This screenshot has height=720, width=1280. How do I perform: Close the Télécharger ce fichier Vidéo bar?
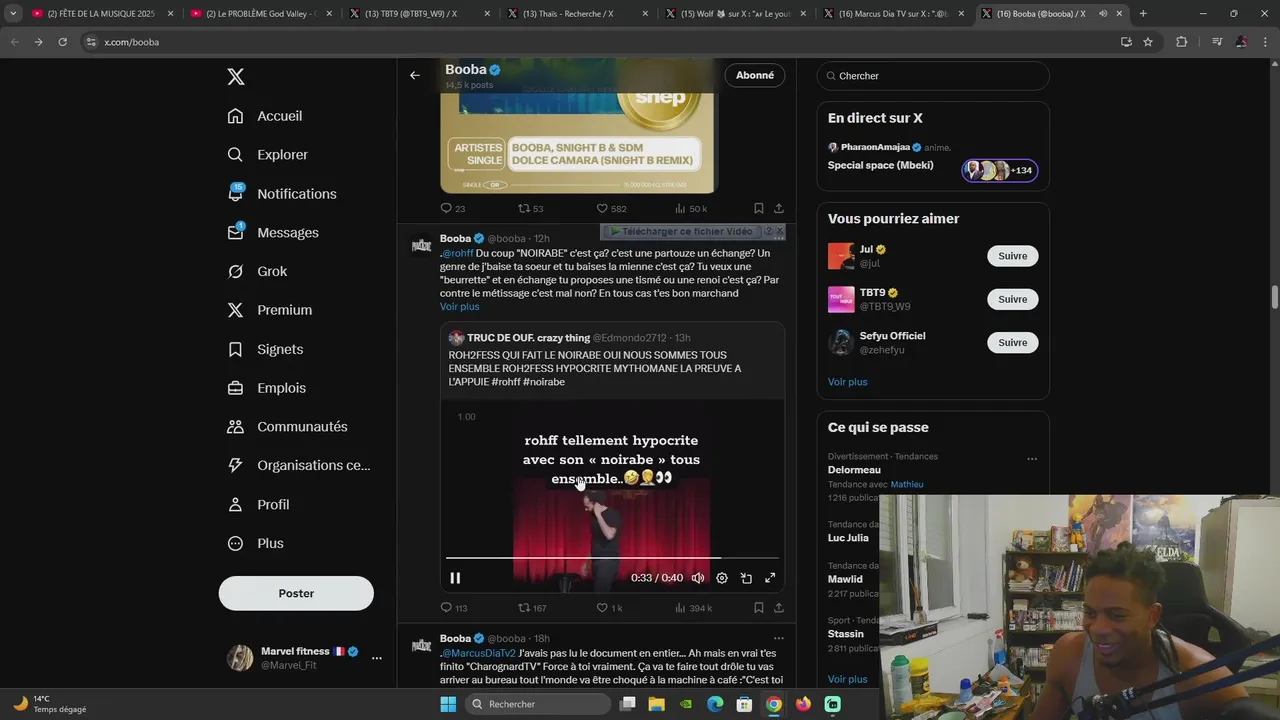[780, 231]
